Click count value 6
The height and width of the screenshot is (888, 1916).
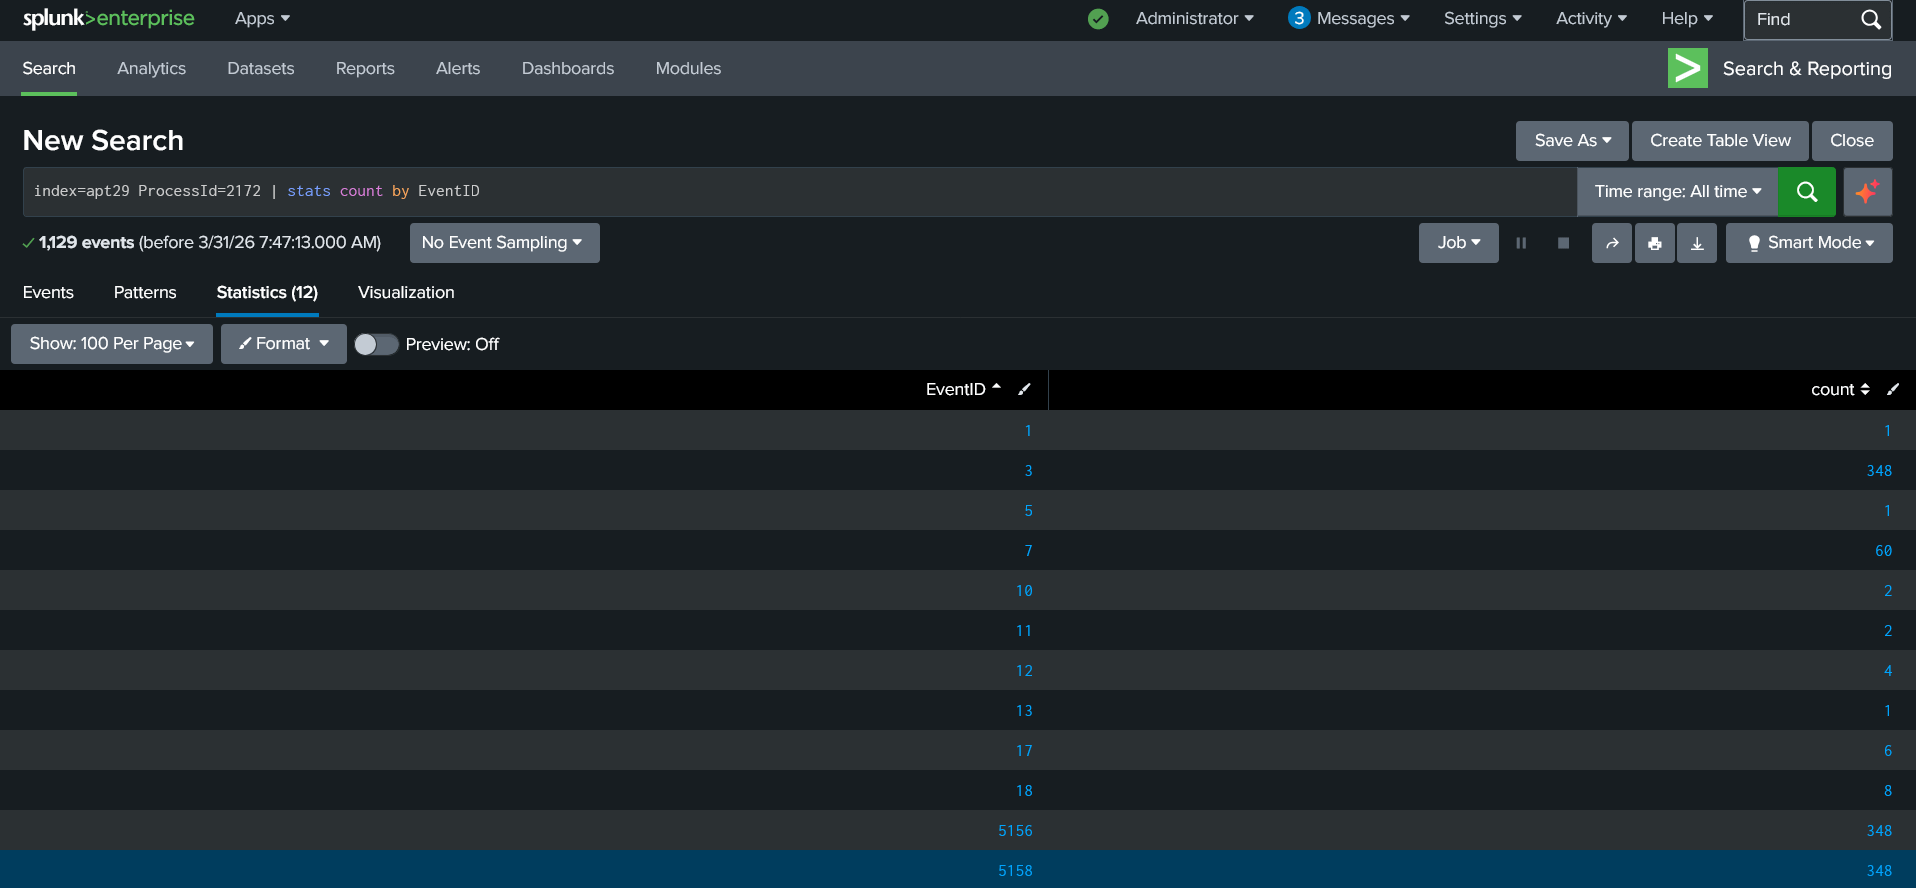point(1888,751)
